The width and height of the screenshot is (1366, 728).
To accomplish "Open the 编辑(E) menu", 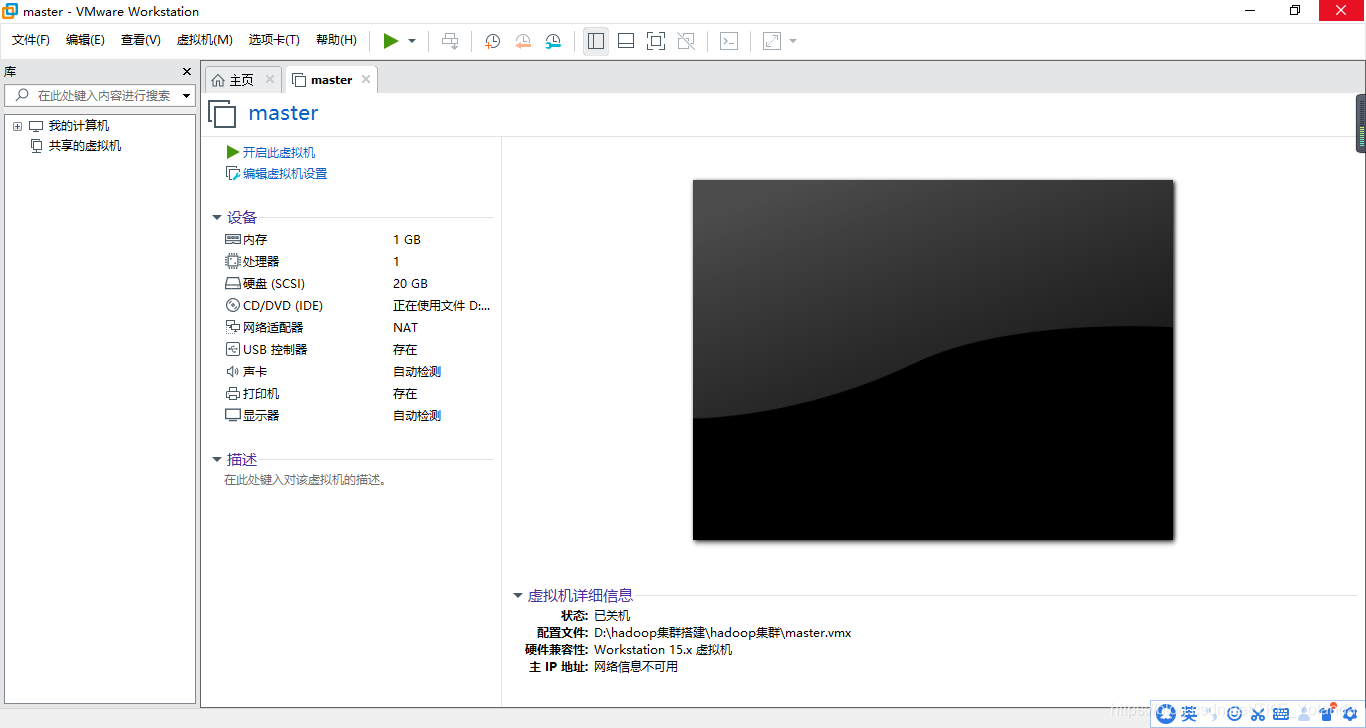I will [85, 40].
